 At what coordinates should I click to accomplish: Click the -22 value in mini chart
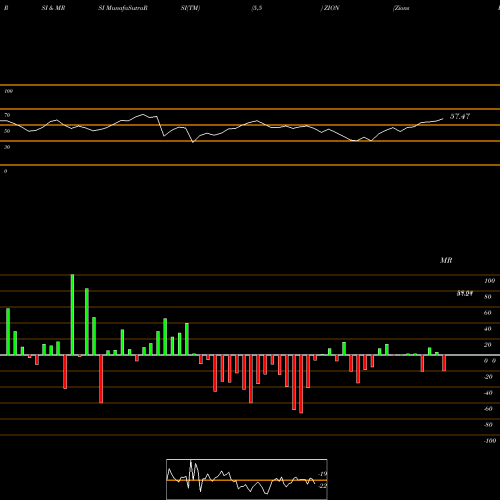[323, 486]
